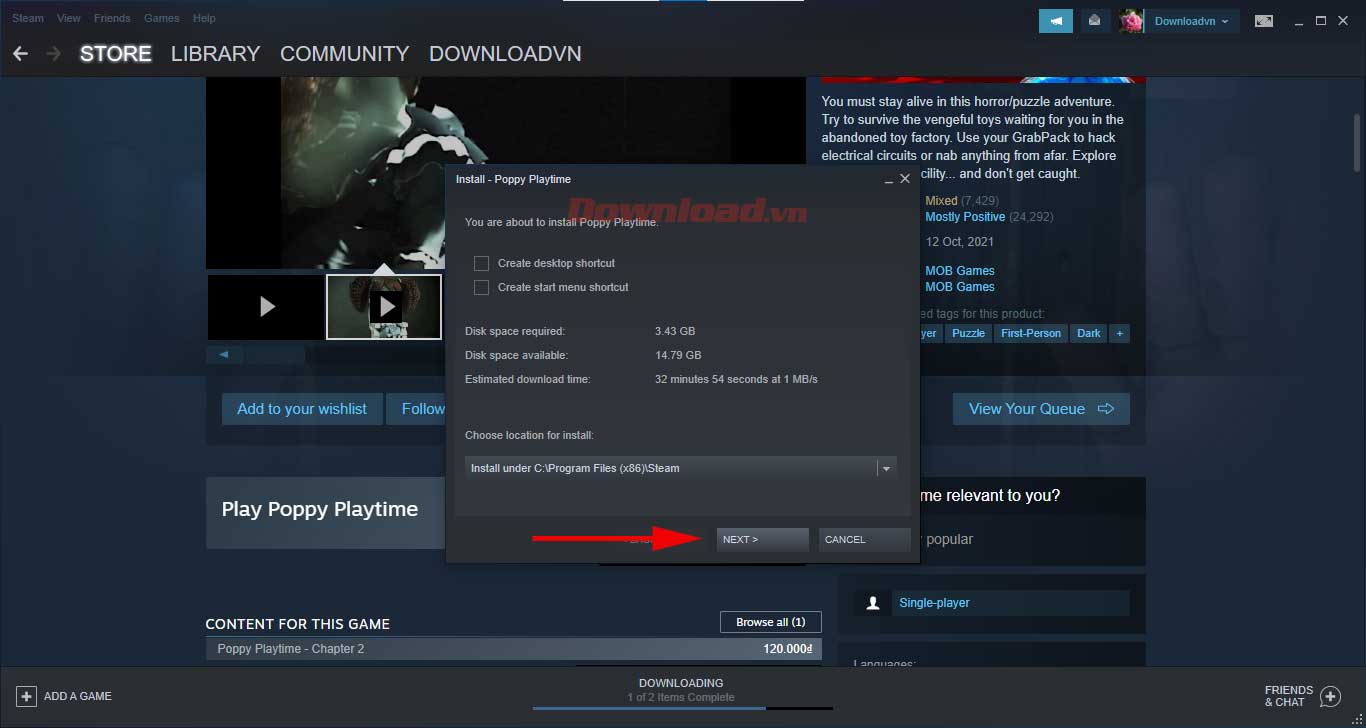Click 1 of 2 Items Complete text

pos(681,697)
